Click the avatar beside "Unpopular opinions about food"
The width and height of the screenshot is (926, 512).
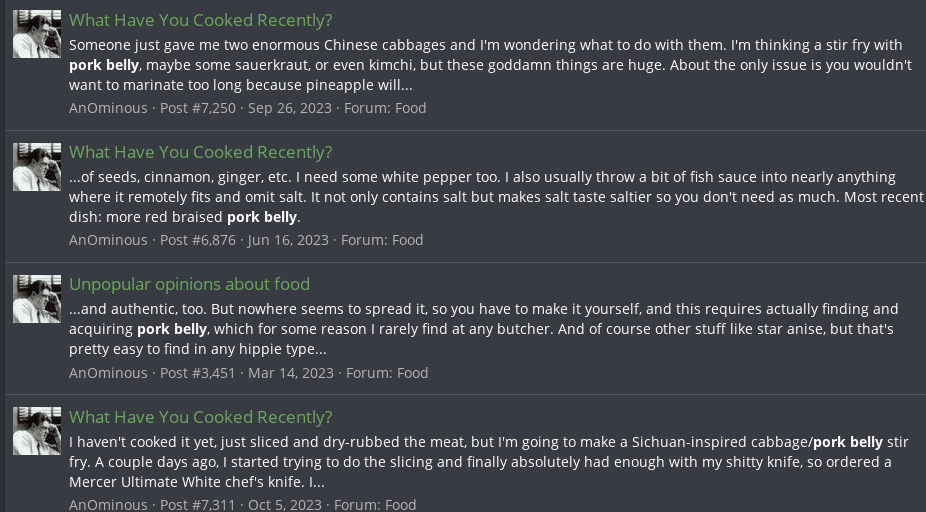pyautogui.click(x=37, y=299)
